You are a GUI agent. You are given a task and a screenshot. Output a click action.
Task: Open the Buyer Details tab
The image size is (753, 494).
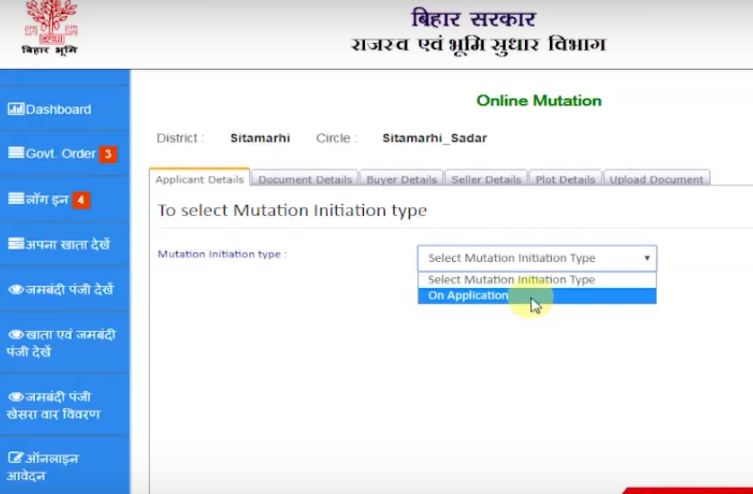point(400,180)
